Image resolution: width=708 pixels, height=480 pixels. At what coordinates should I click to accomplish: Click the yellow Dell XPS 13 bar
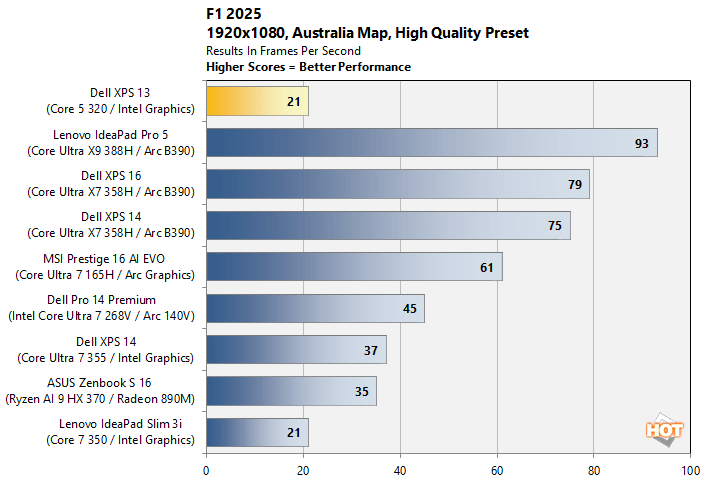pos(257,101)
